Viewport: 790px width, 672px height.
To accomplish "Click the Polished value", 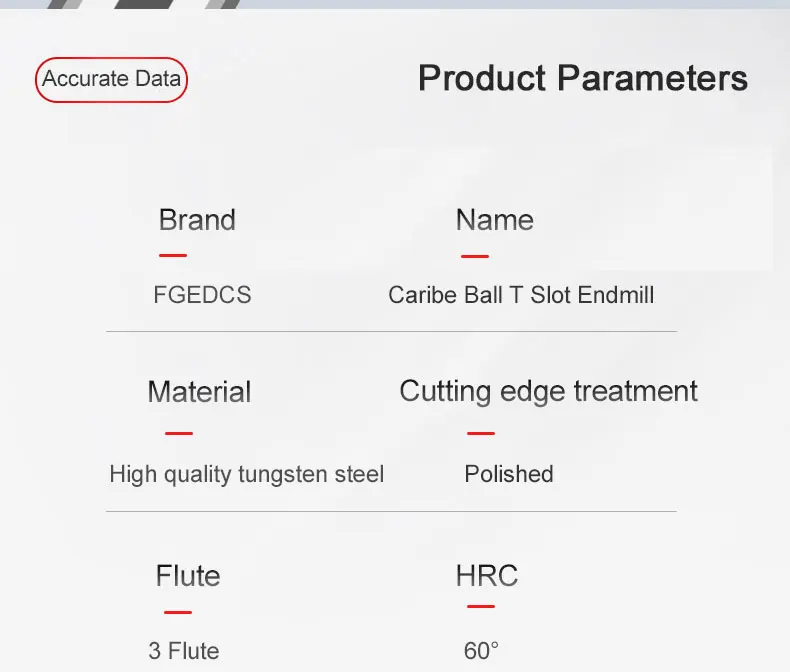I will pyautogui.click(x=508, y=474).
